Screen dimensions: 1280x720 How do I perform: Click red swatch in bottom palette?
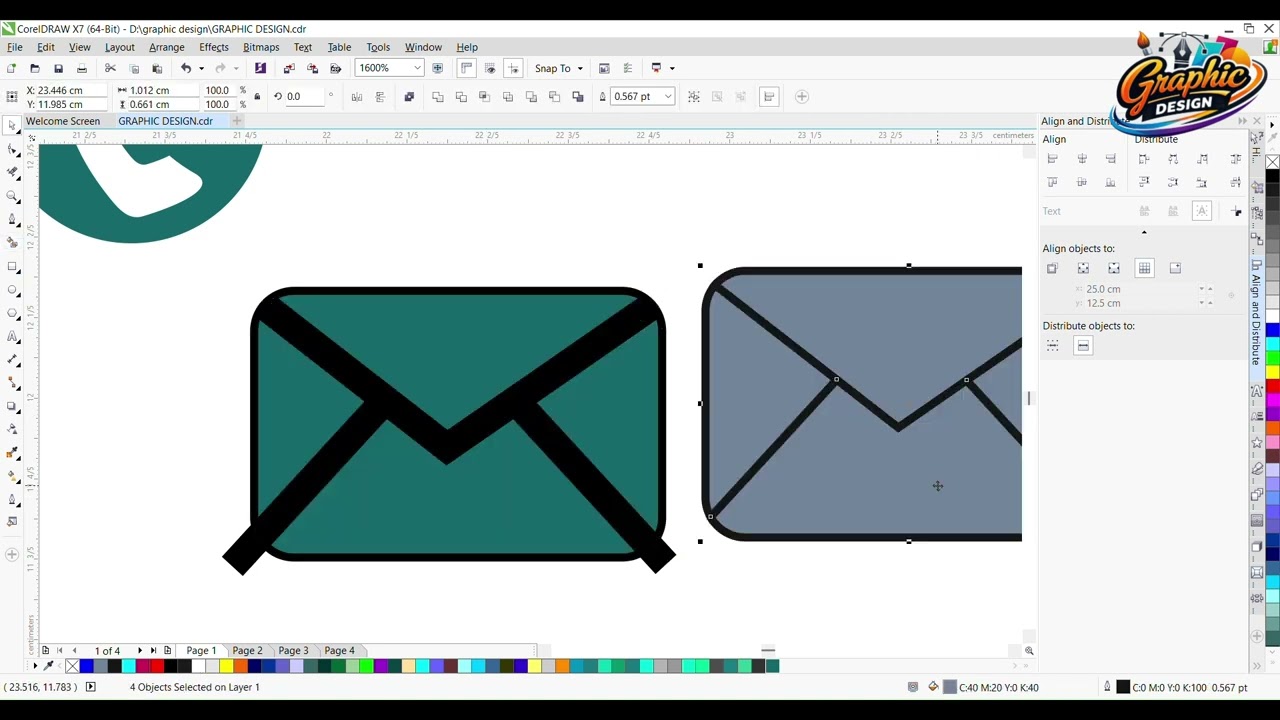(x=157, y=666)
